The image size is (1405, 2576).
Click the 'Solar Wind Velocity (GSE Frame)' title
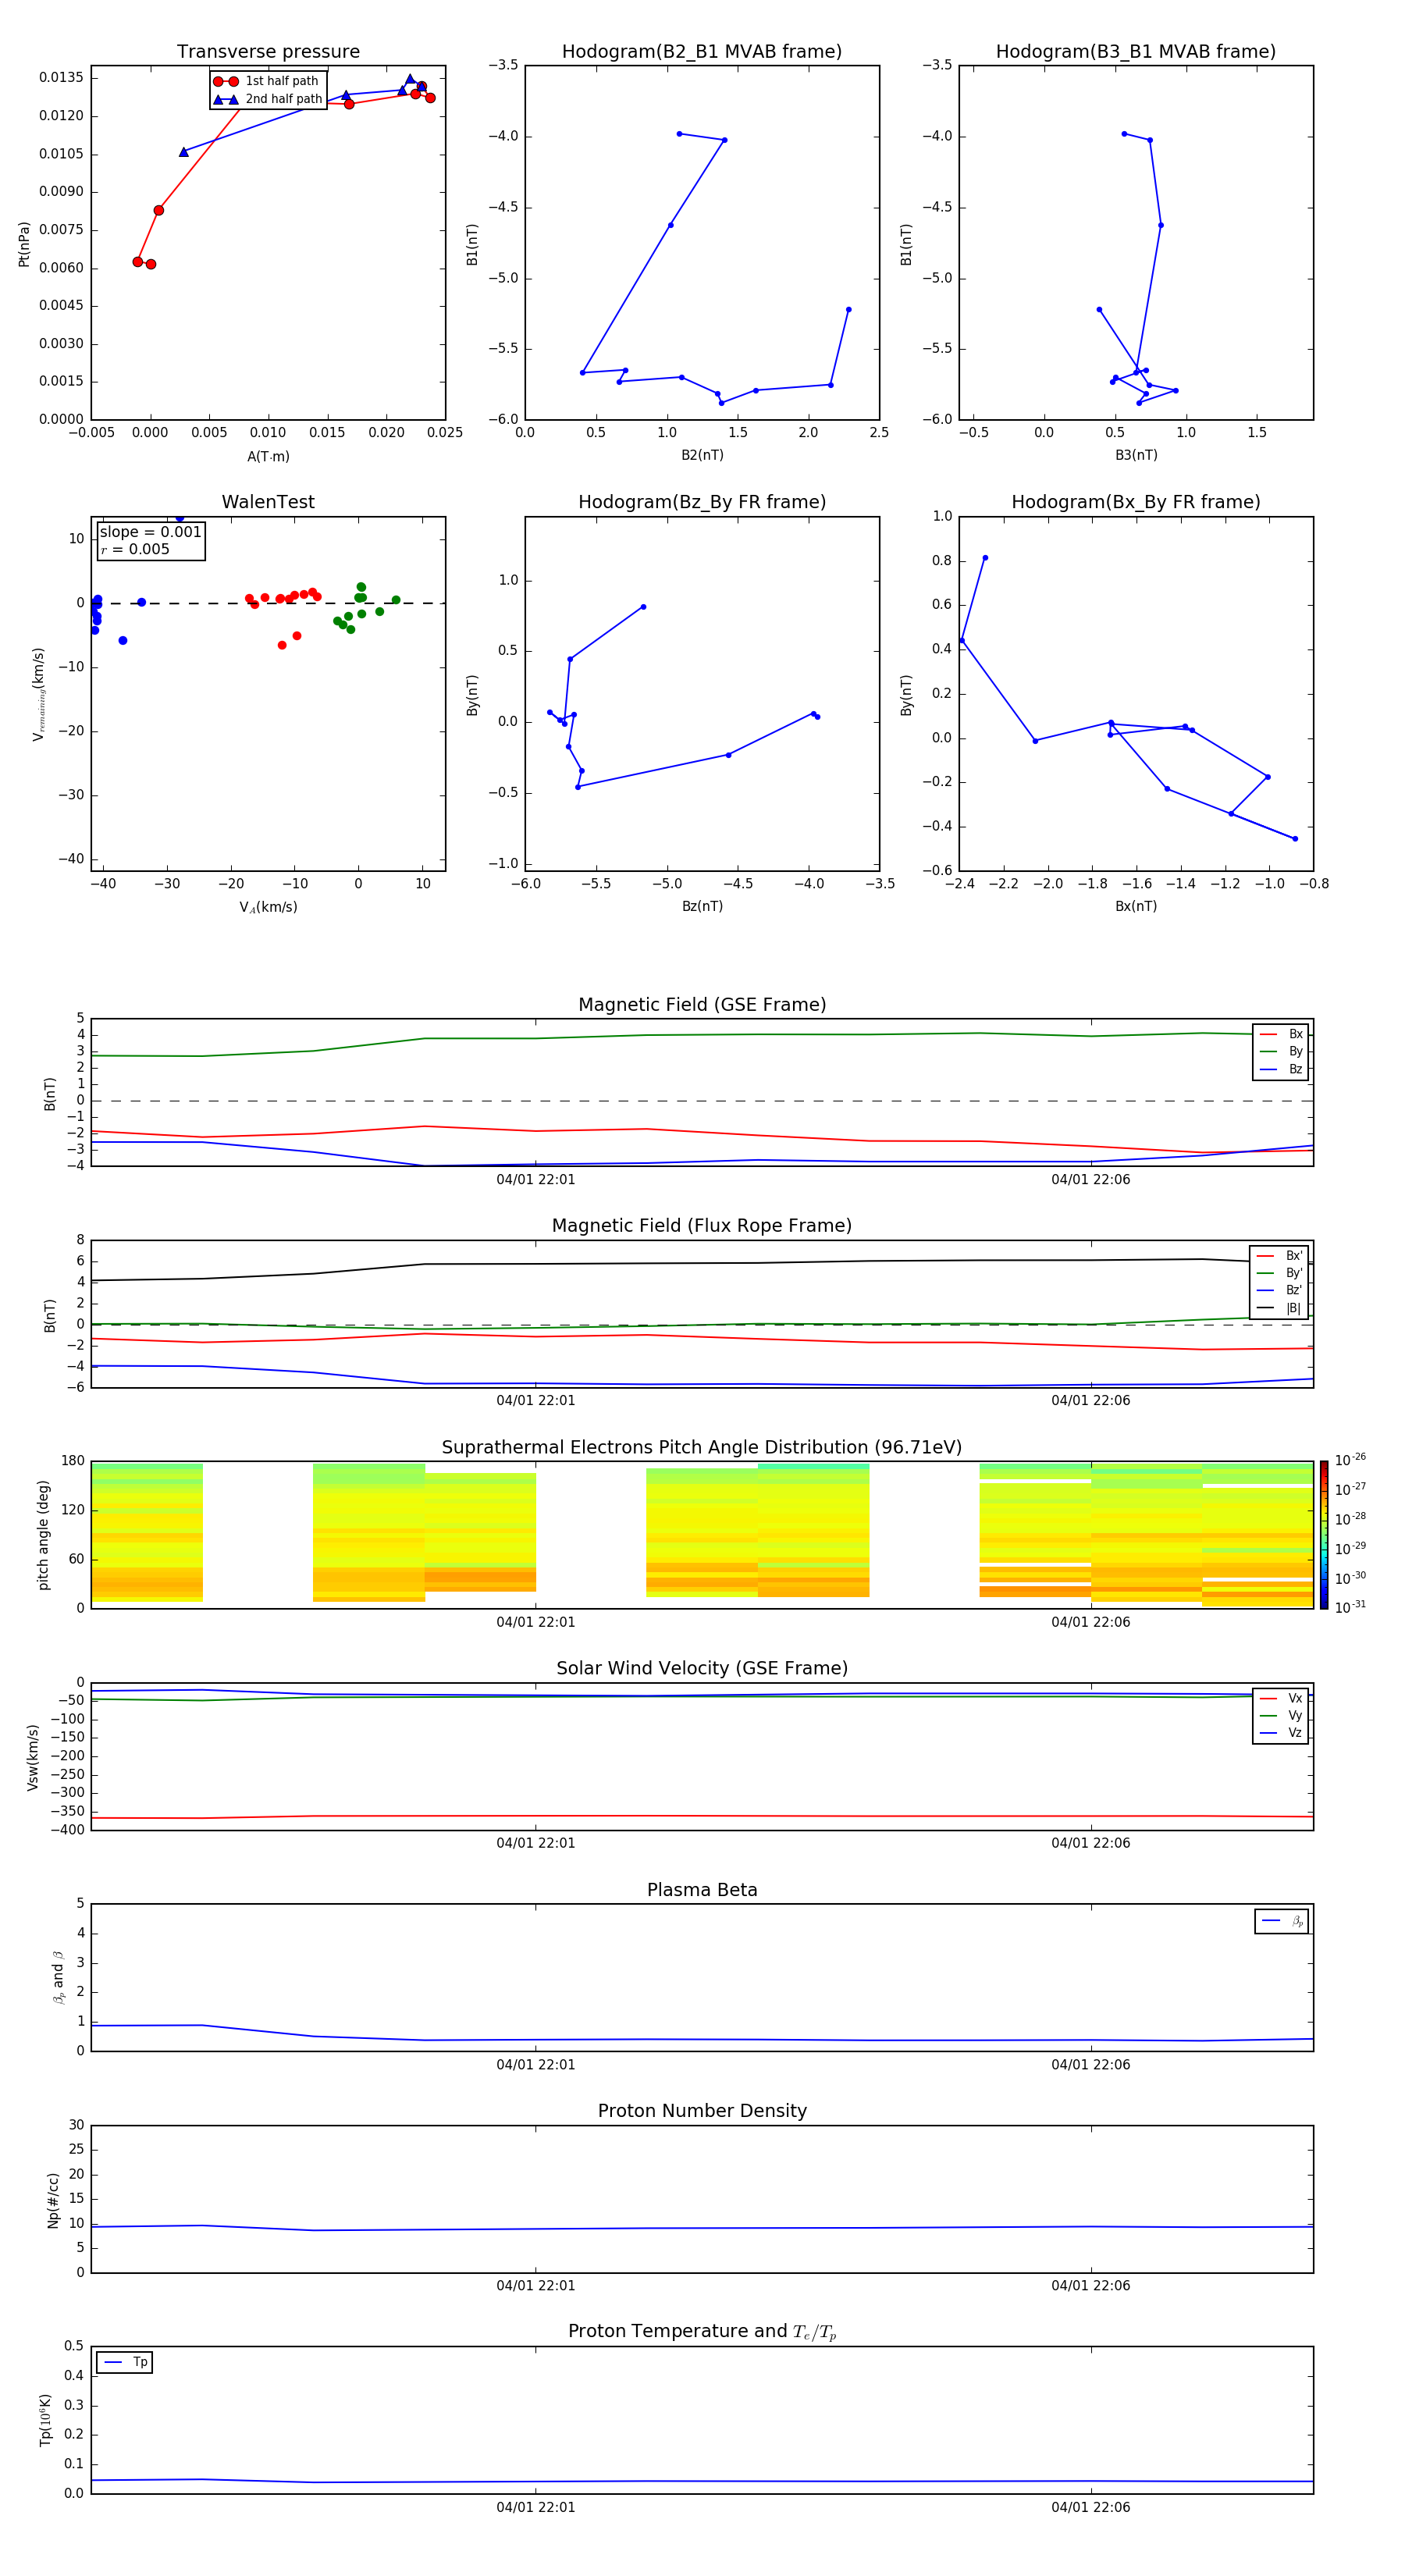coord(702,1668)
